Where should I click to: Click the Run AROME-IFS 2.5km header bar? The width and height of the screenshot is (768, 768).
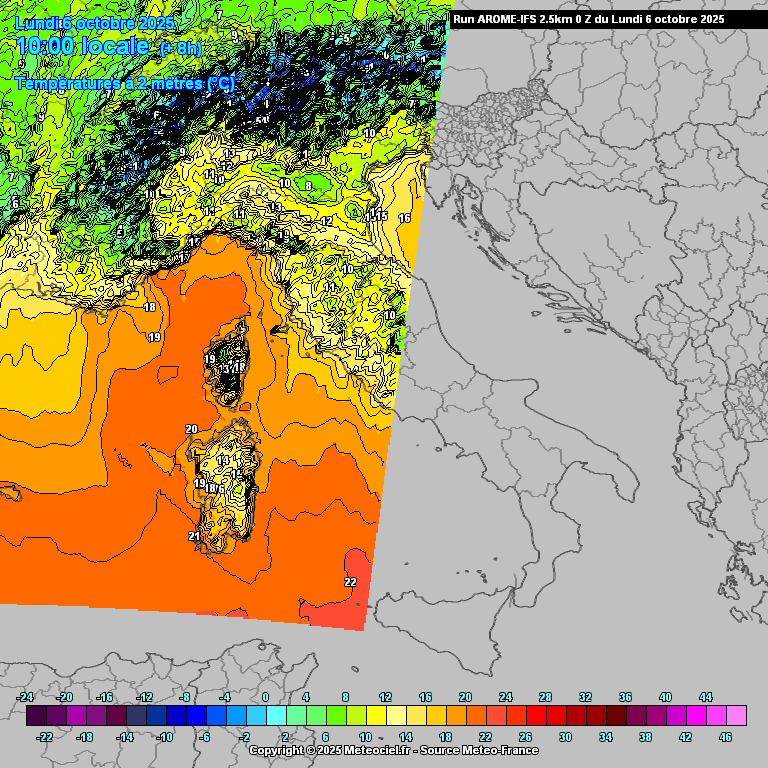(x=602, y=19)
